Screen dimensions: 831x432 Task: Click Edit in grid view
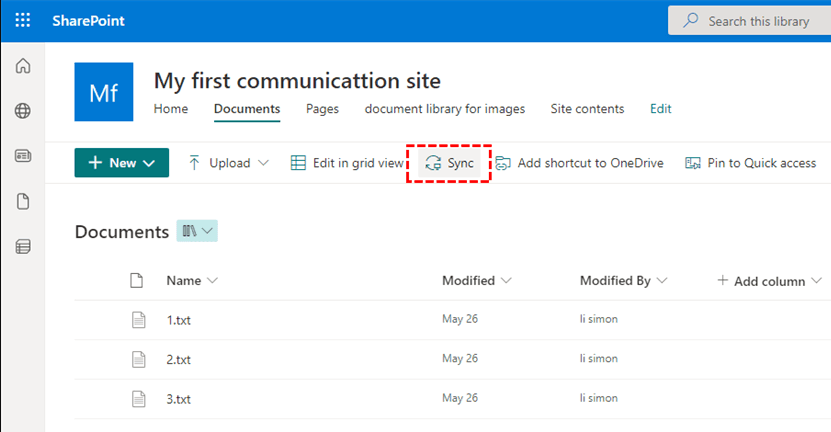point(347,163)
